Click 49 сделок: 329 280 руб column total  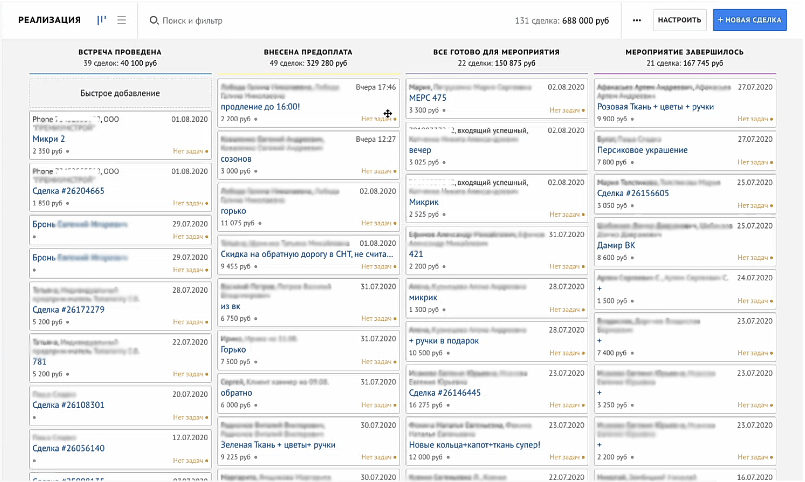[308, 63]
